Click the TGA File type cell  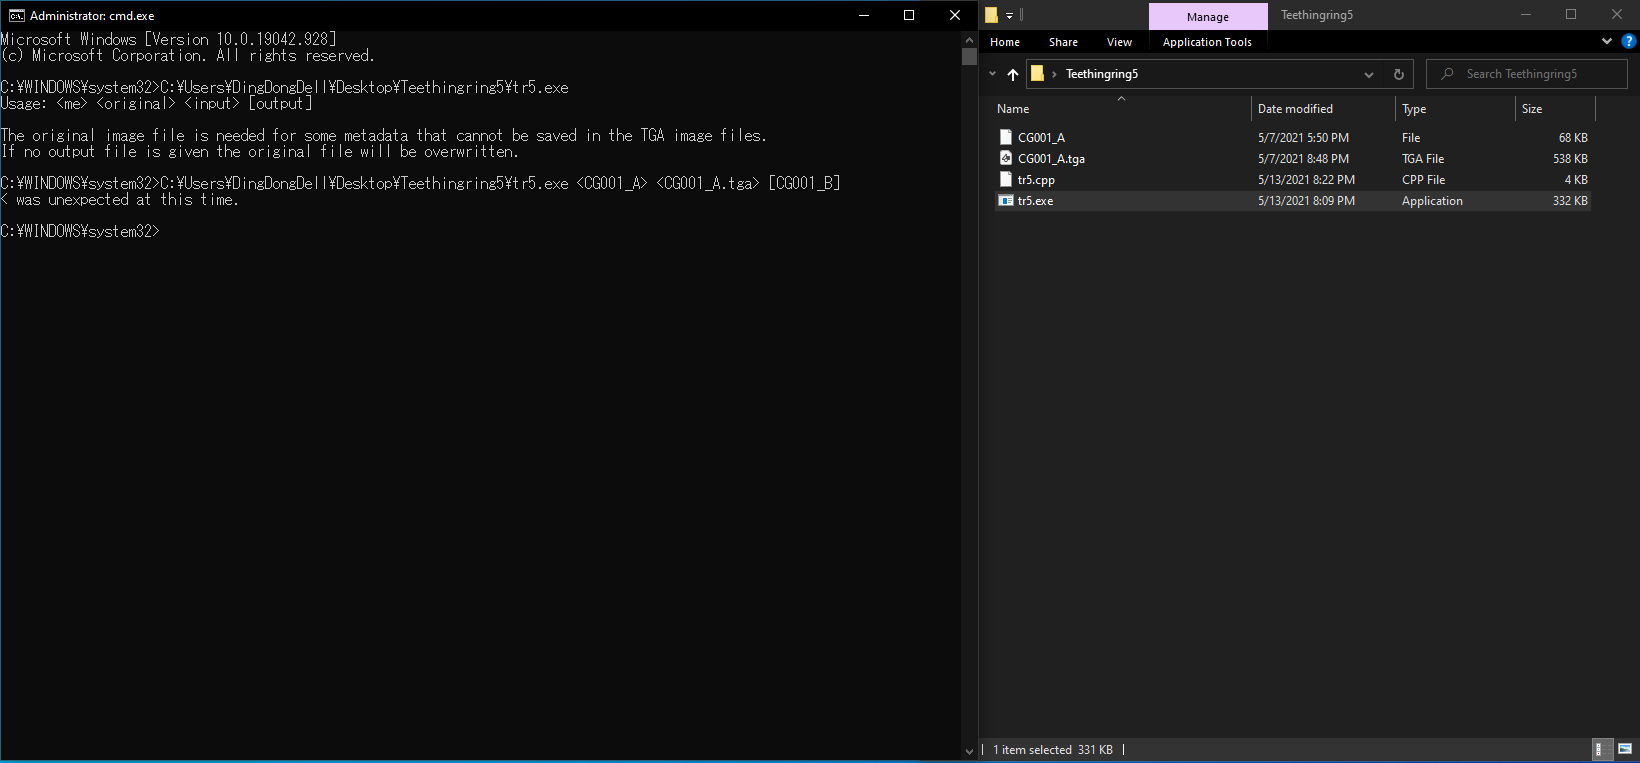[1423, 159]
